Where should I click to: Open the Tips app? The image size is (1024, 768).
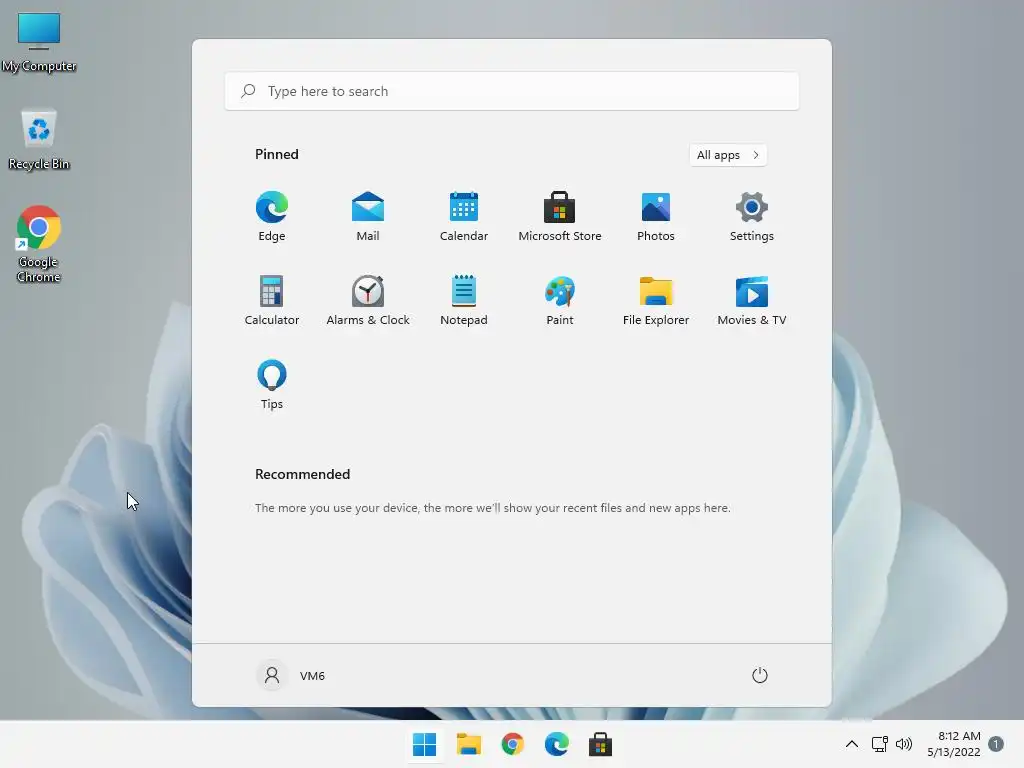tap(272, 385)
